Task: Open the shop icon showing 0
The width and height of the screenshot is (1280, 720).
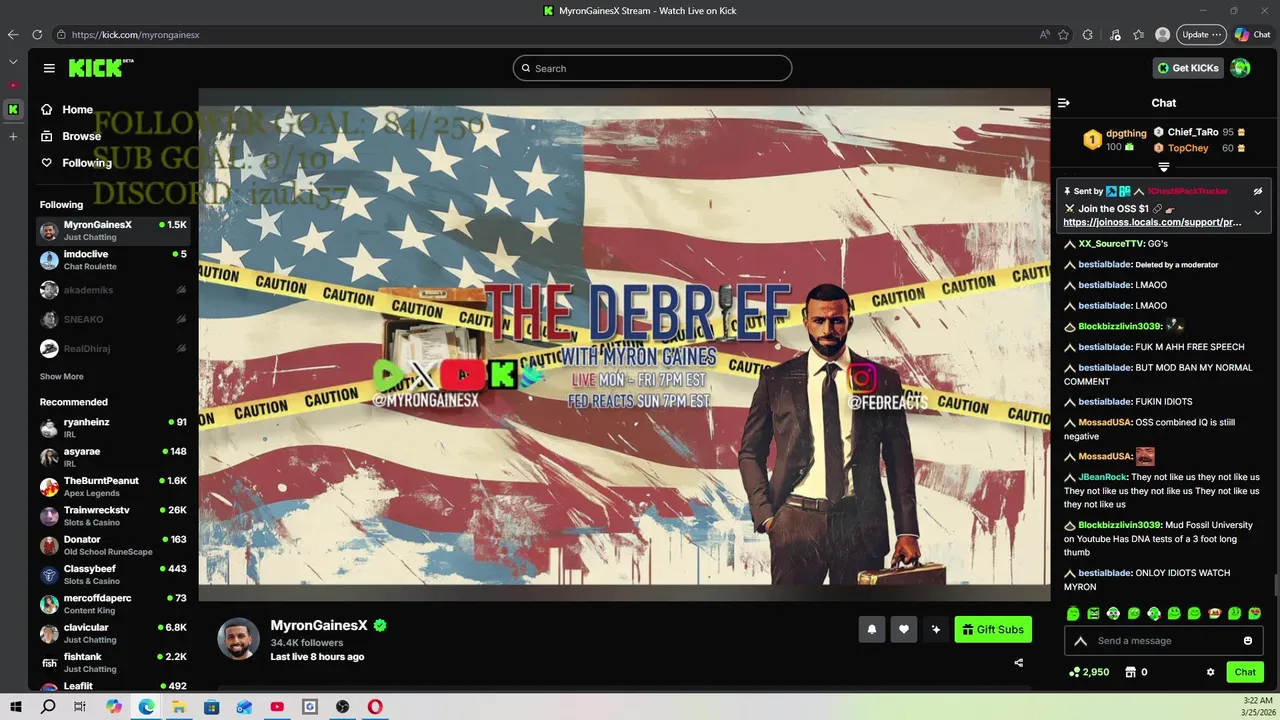Action: [1136, 672]
